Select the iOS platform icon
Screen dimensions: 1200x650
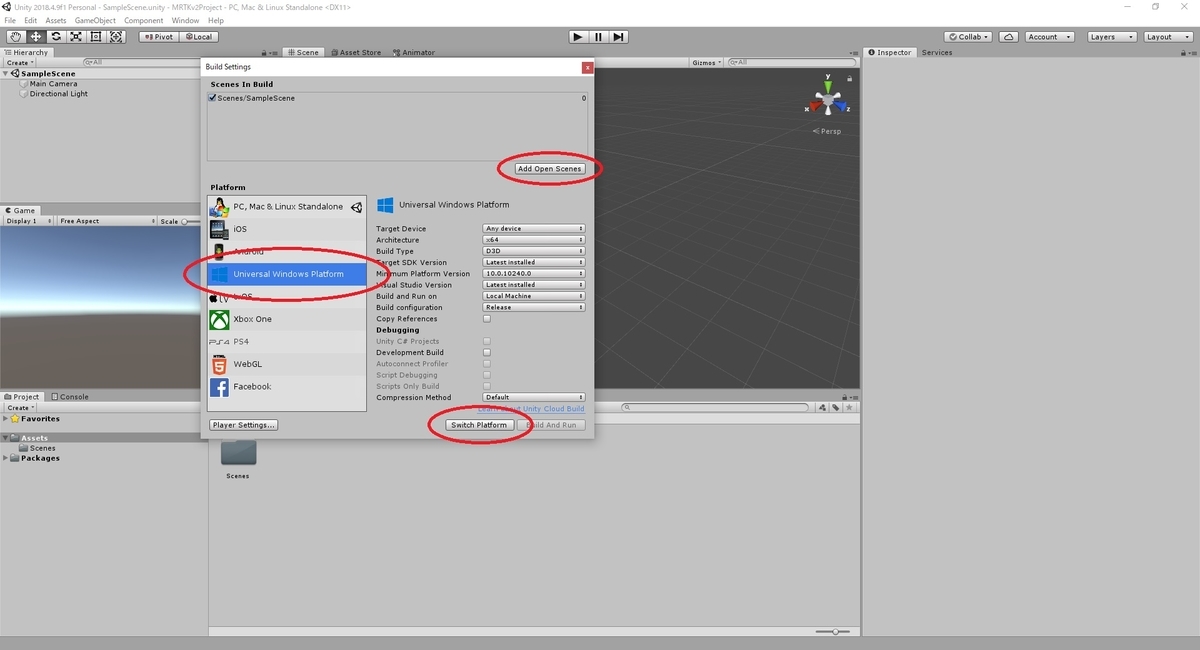click(219, 229)
